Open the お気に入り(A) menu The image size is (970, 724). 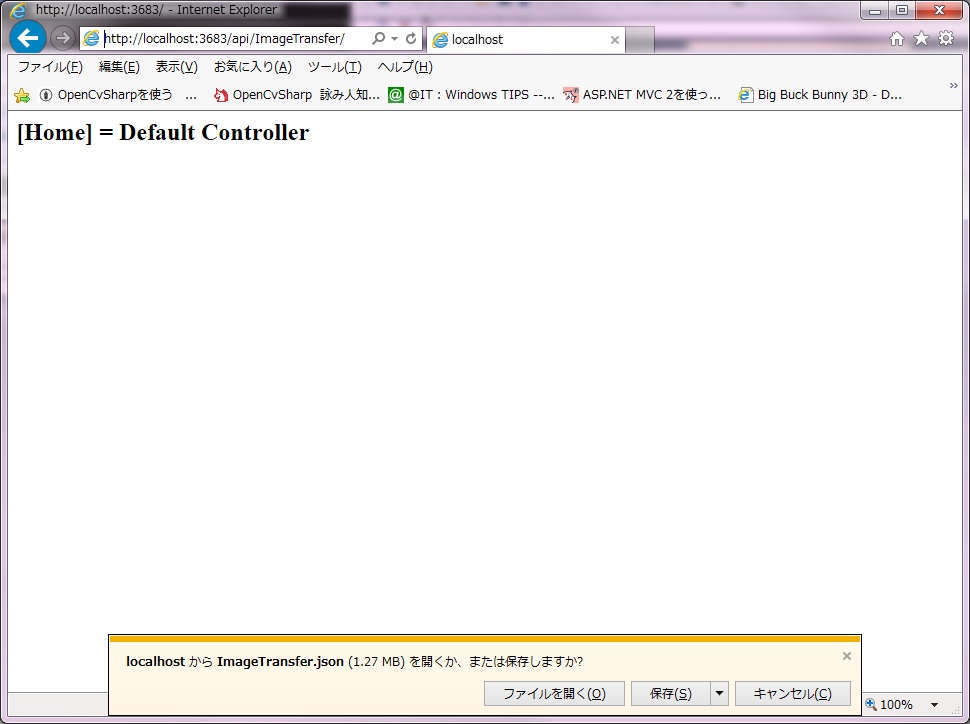click(x=253, y=67)
